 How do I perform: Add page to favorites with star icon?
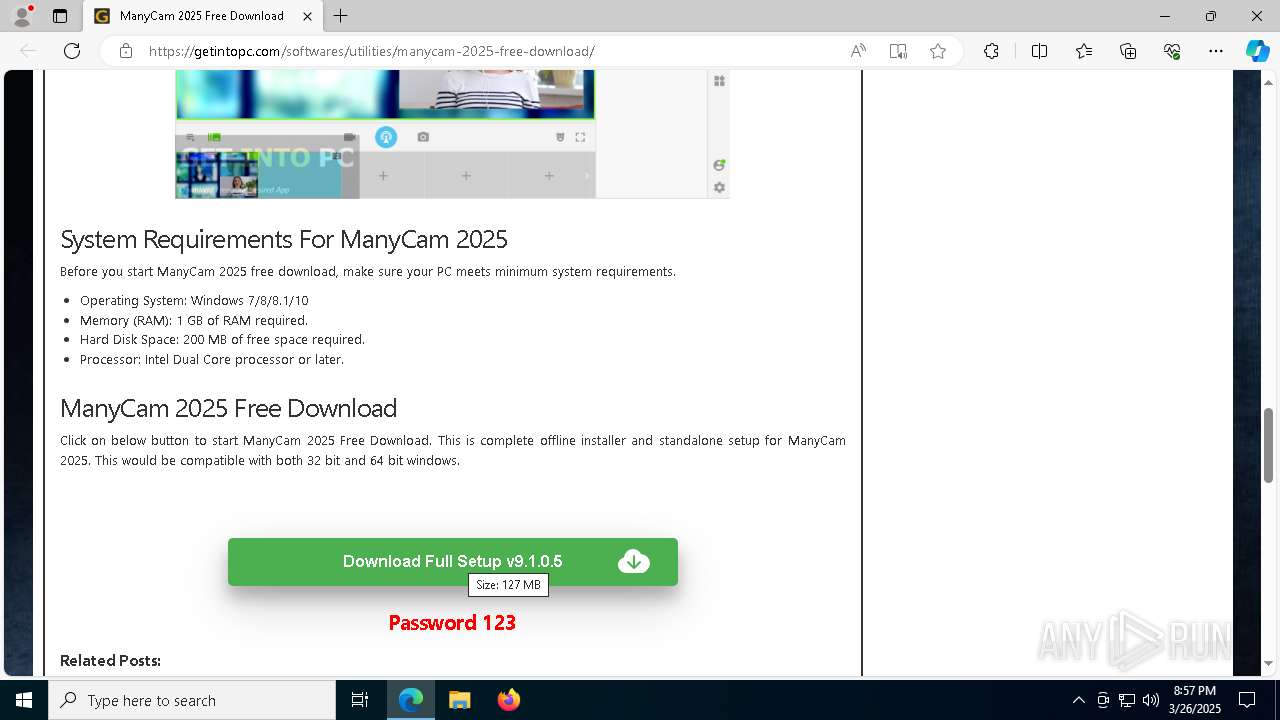point(938,51)
